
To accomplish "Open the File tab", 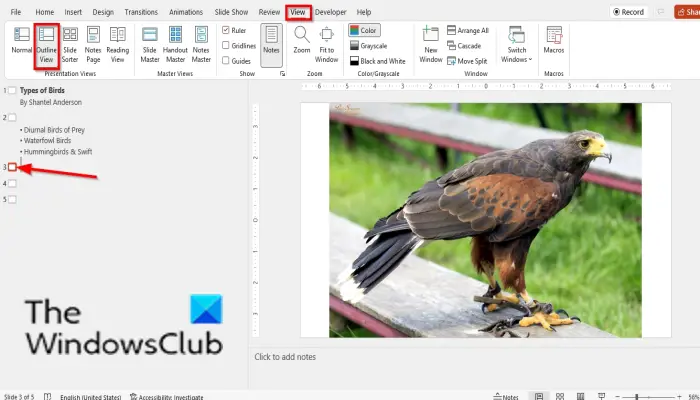I will (x=16, y=12).
